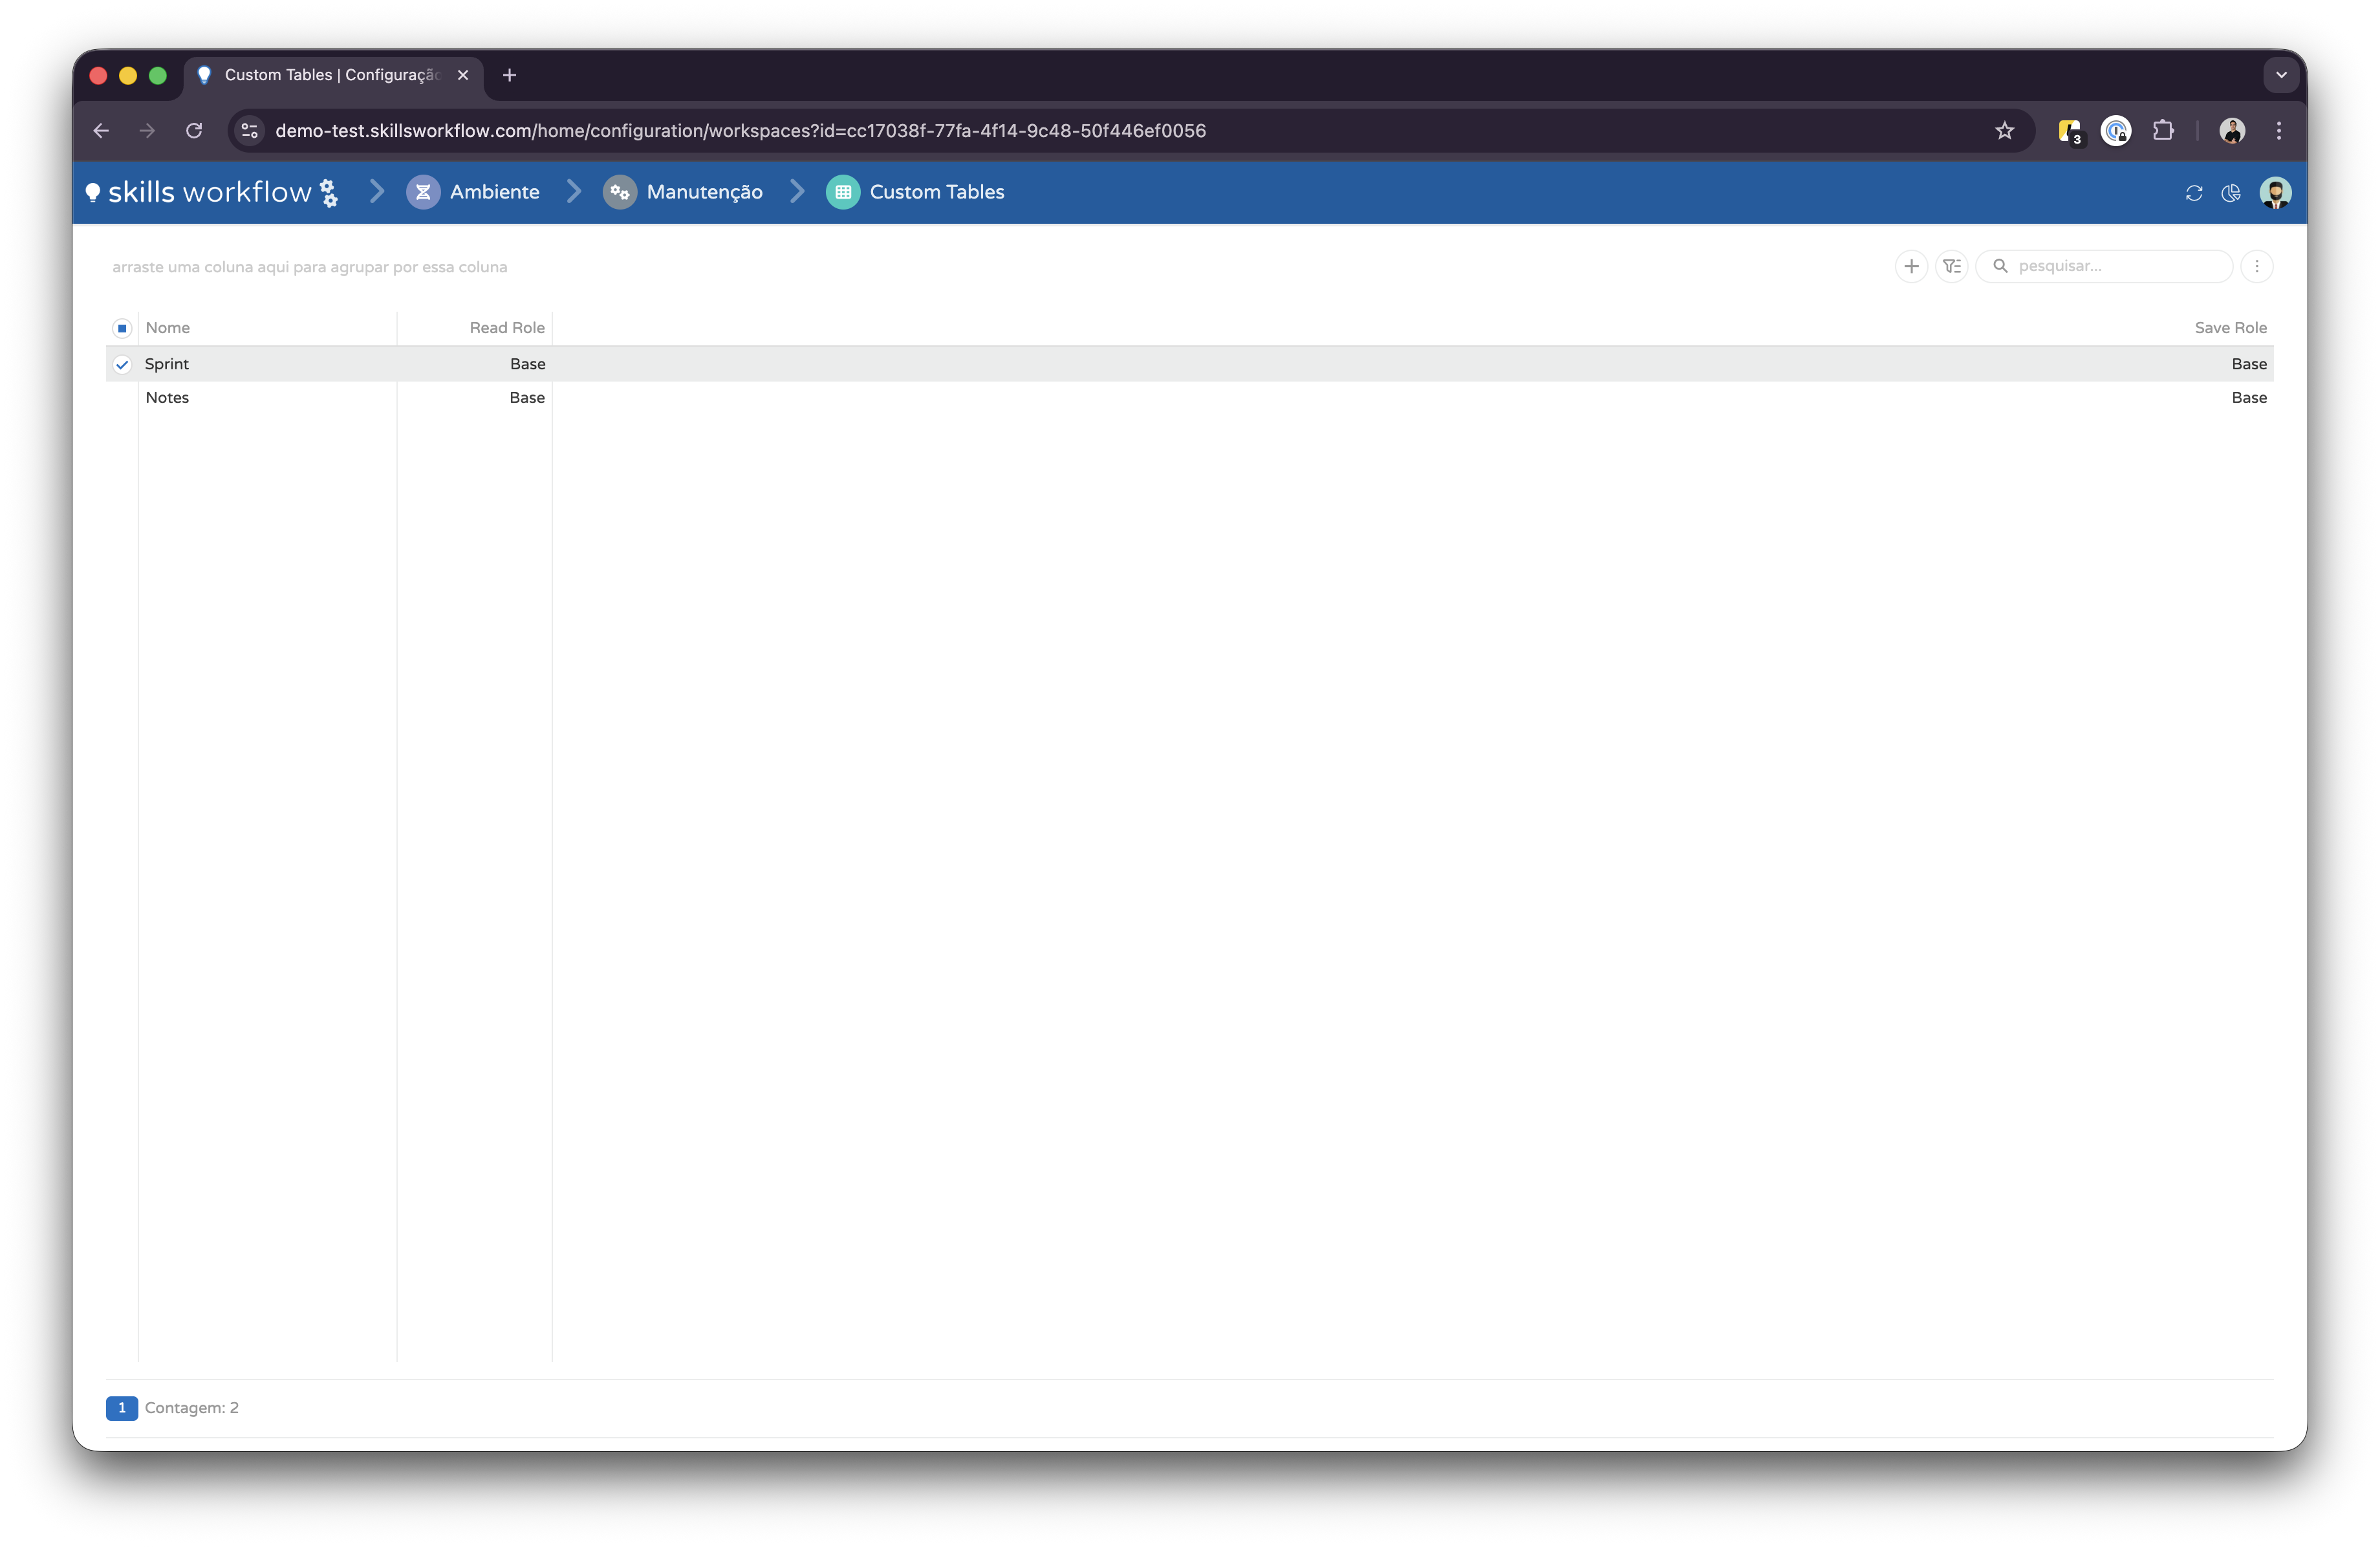Open grid options three-dot menu
The width and height of the screenshot is (2380, 1547).
[2256, 266]
